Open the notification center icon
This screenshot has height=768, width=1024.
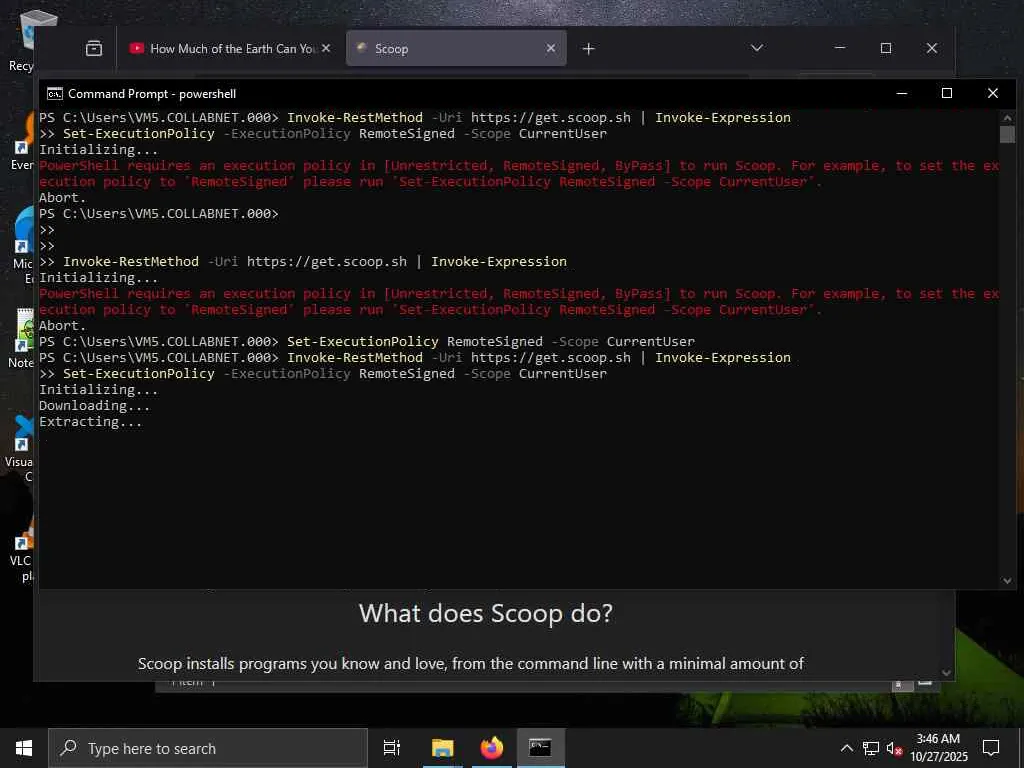tap(991, 748)
